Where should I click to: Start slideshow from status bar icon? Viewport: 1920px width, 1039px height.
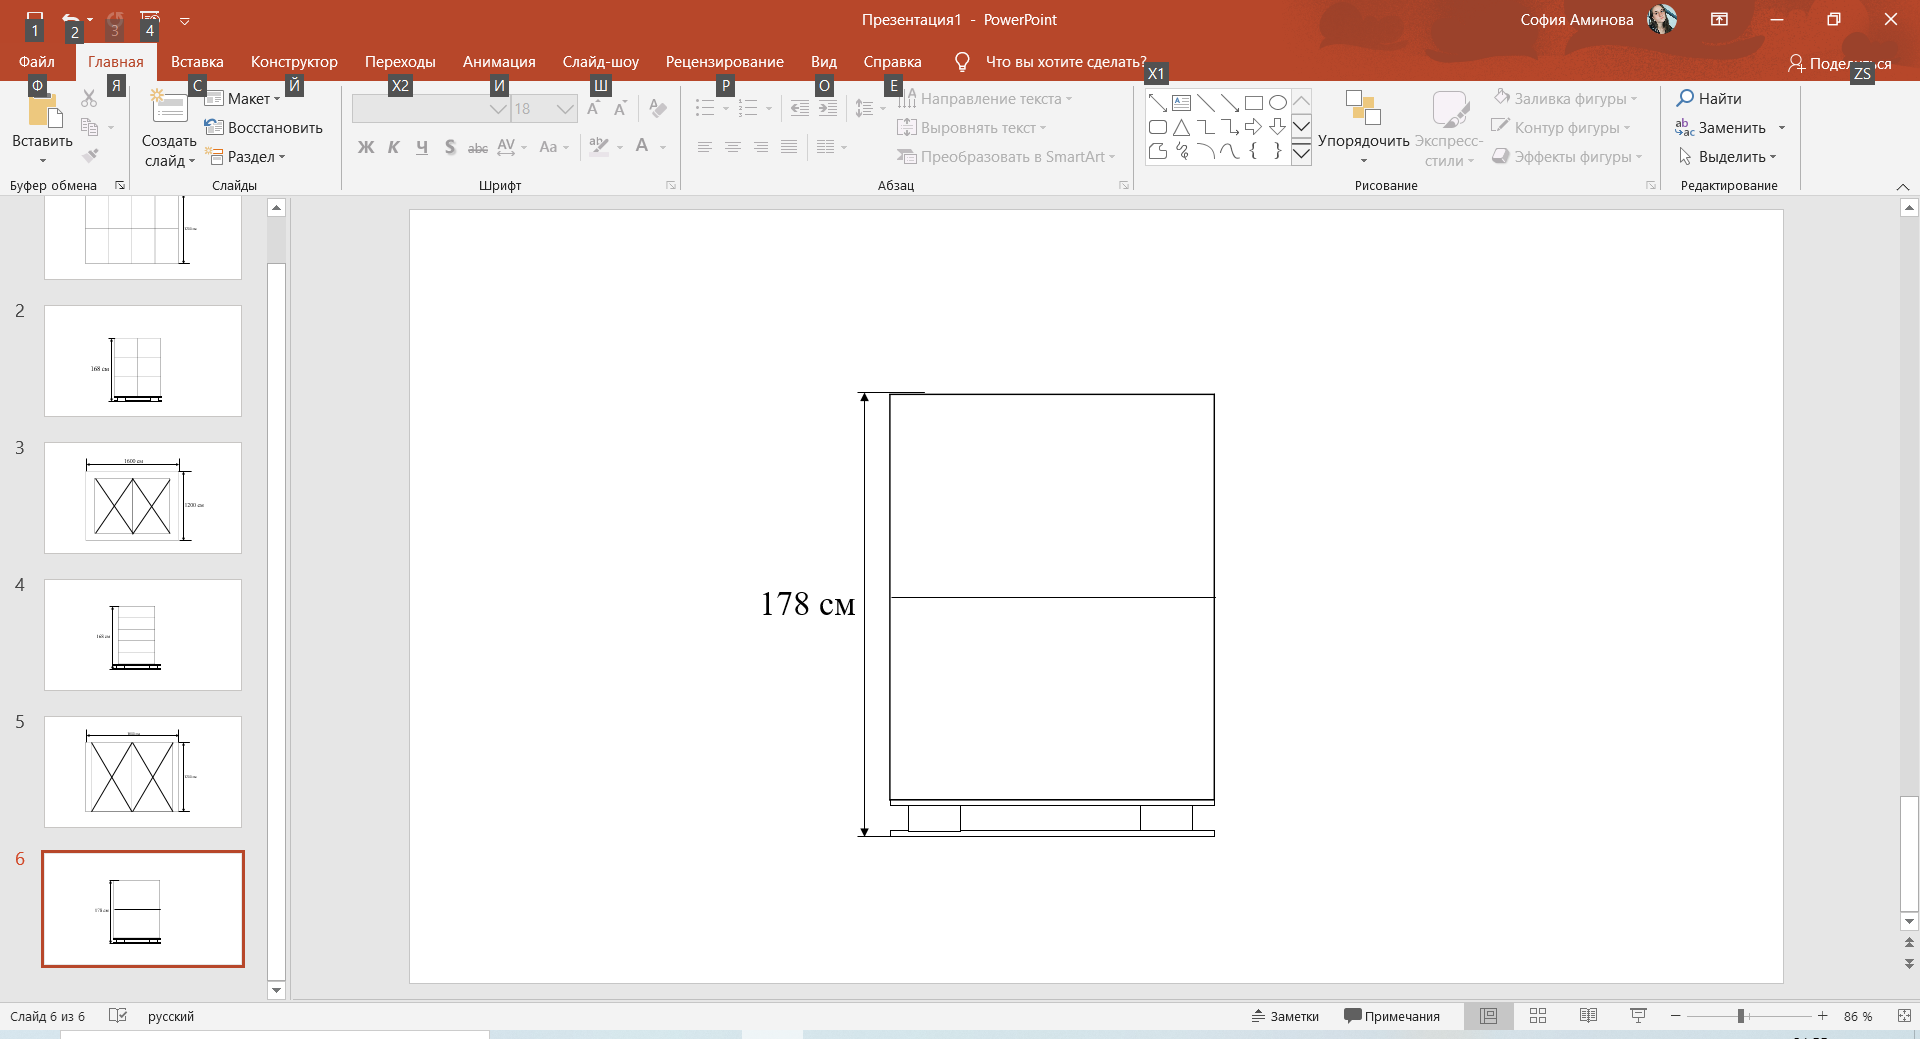tap(1638, 1016)
